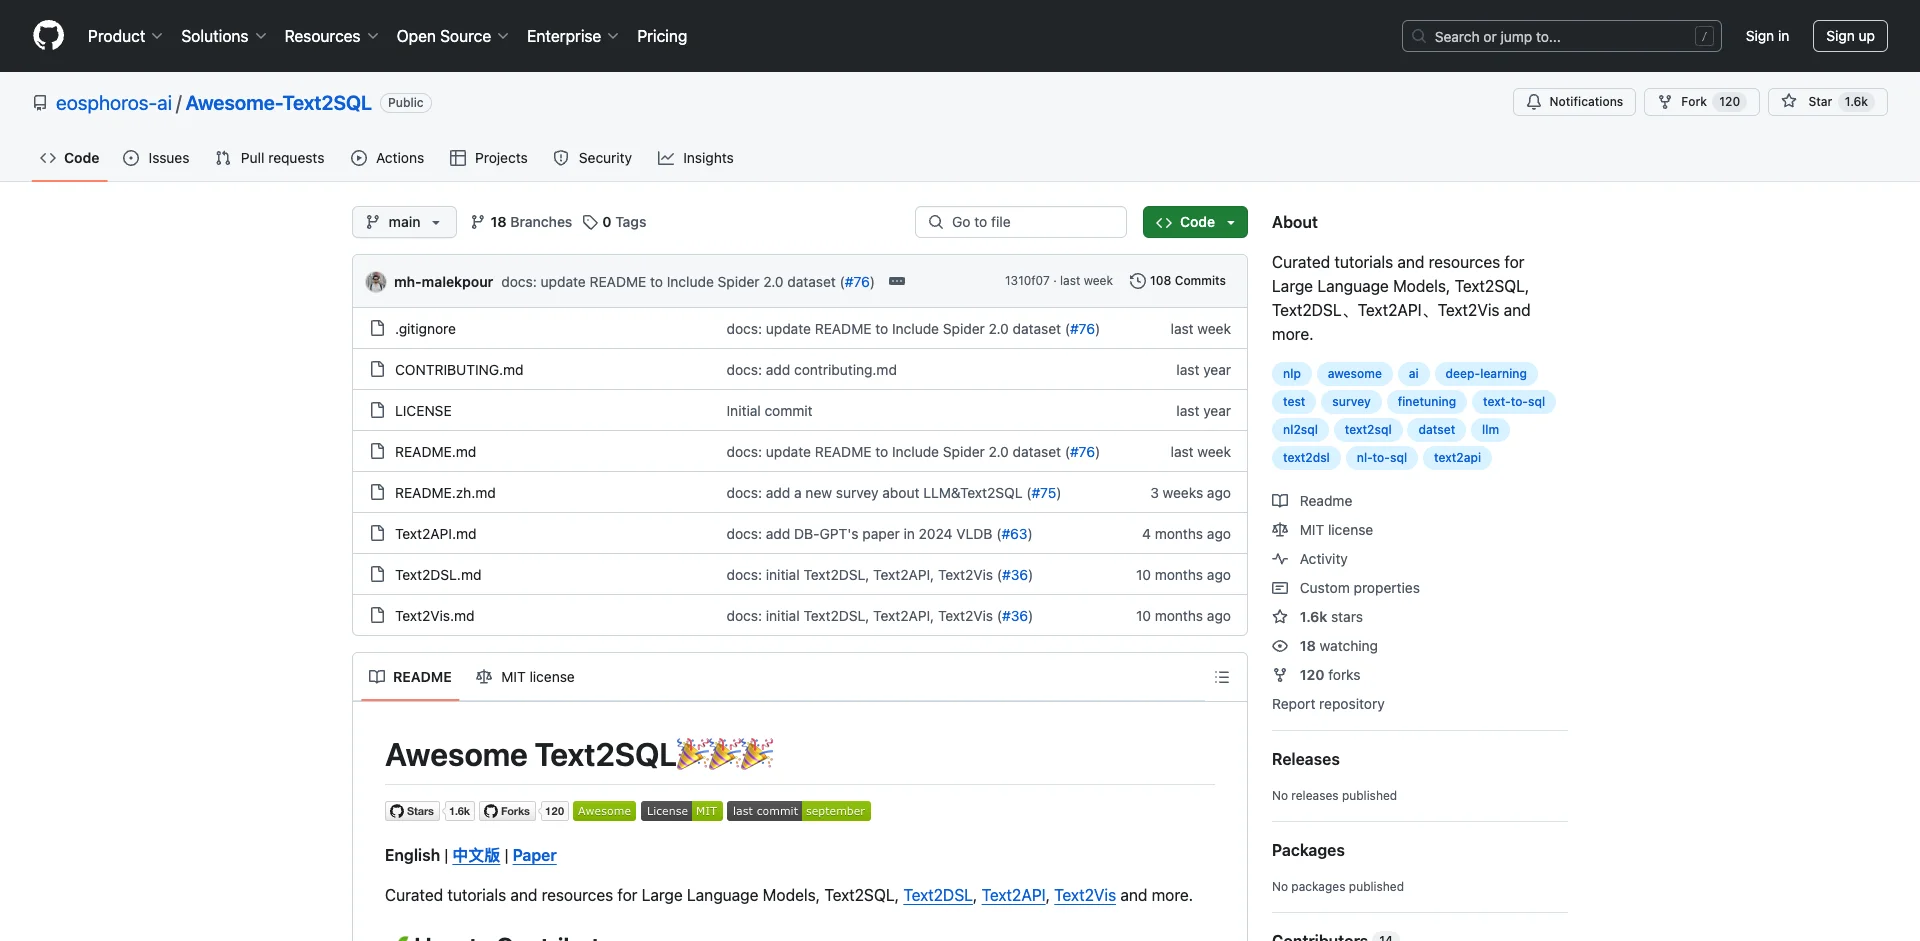Click the Go to file search field
The width and height of the screenshot is (1920, 941).
coord(1021,222)
